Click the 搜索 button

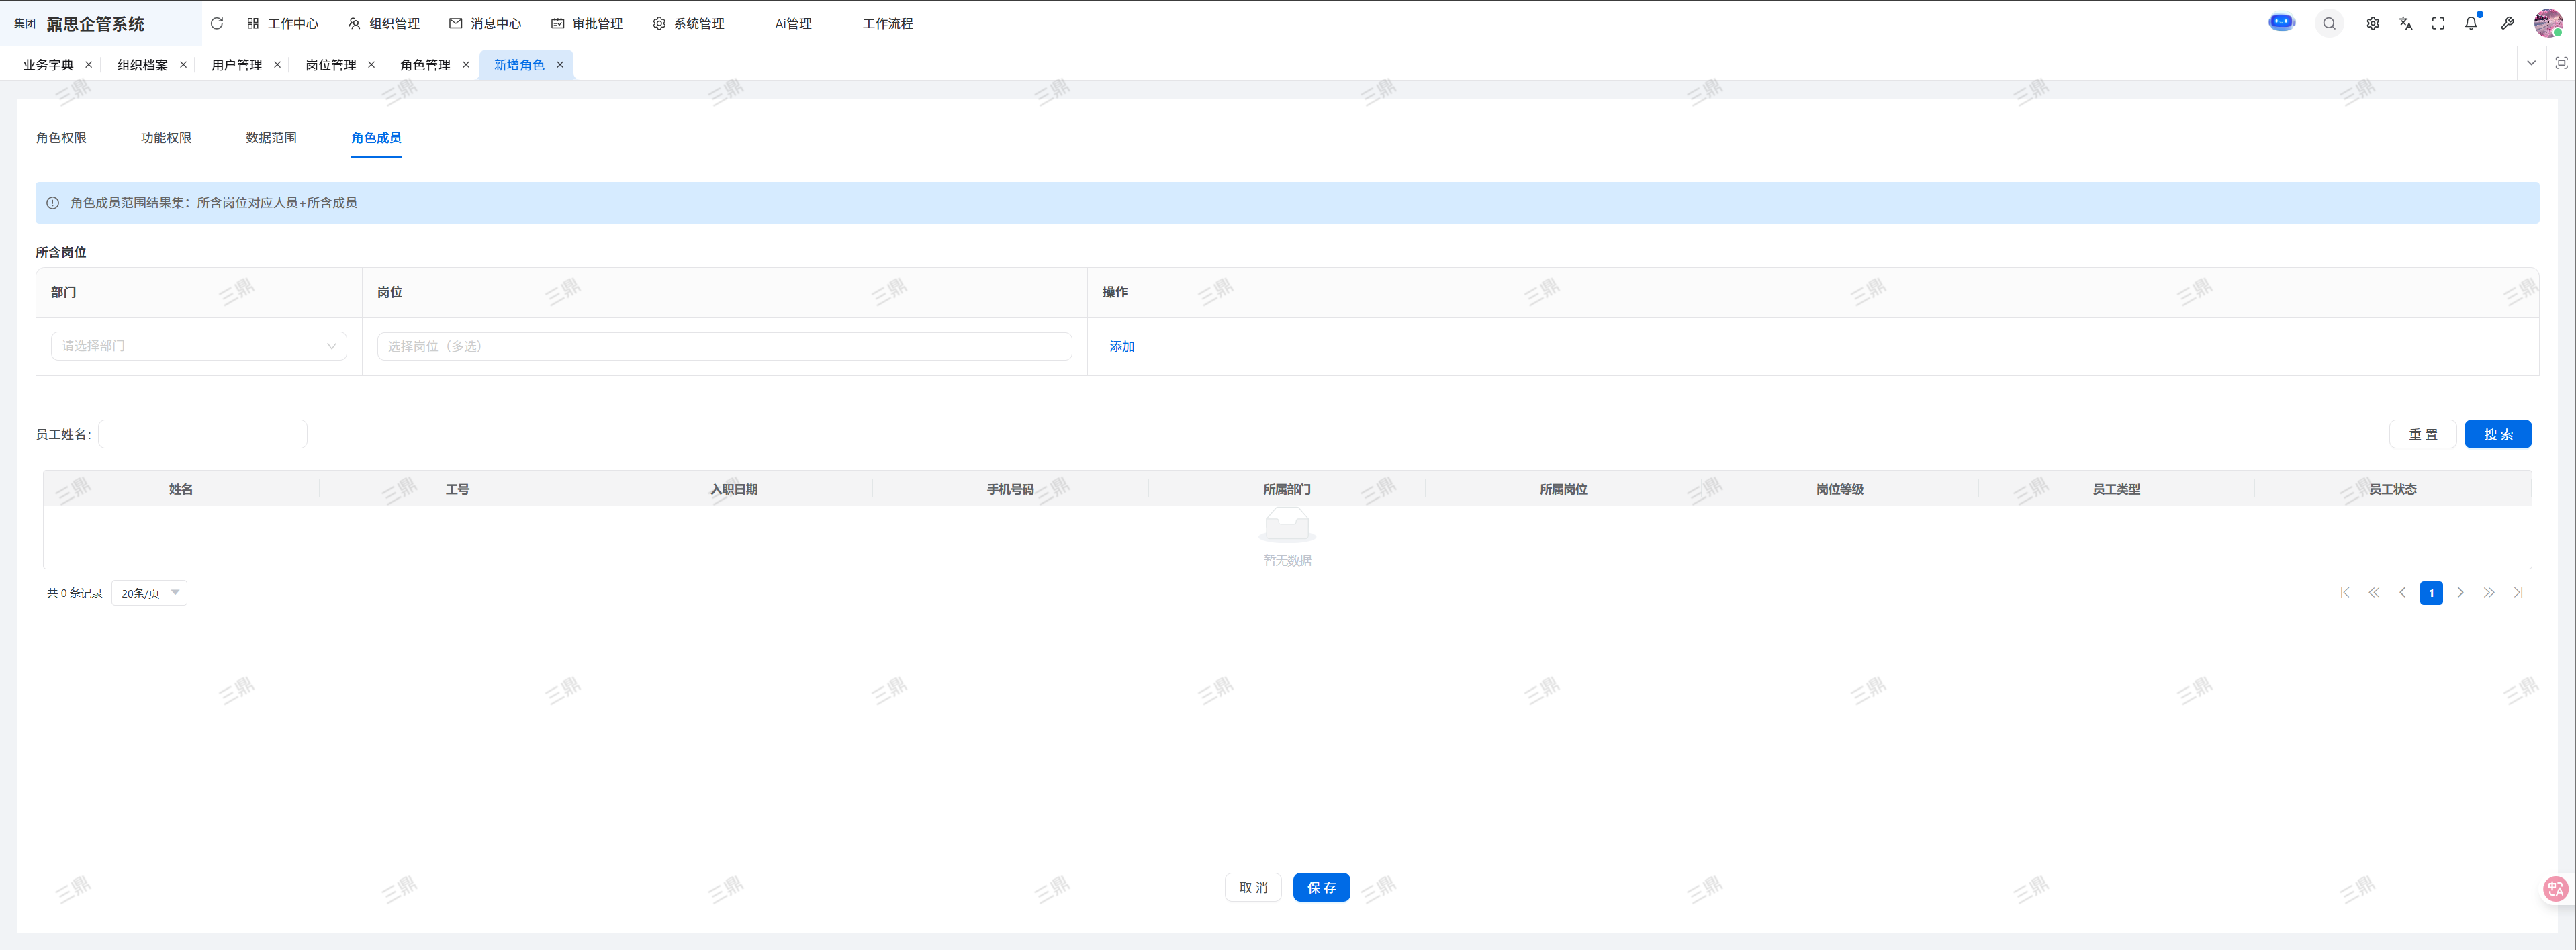click(2497, 434)
